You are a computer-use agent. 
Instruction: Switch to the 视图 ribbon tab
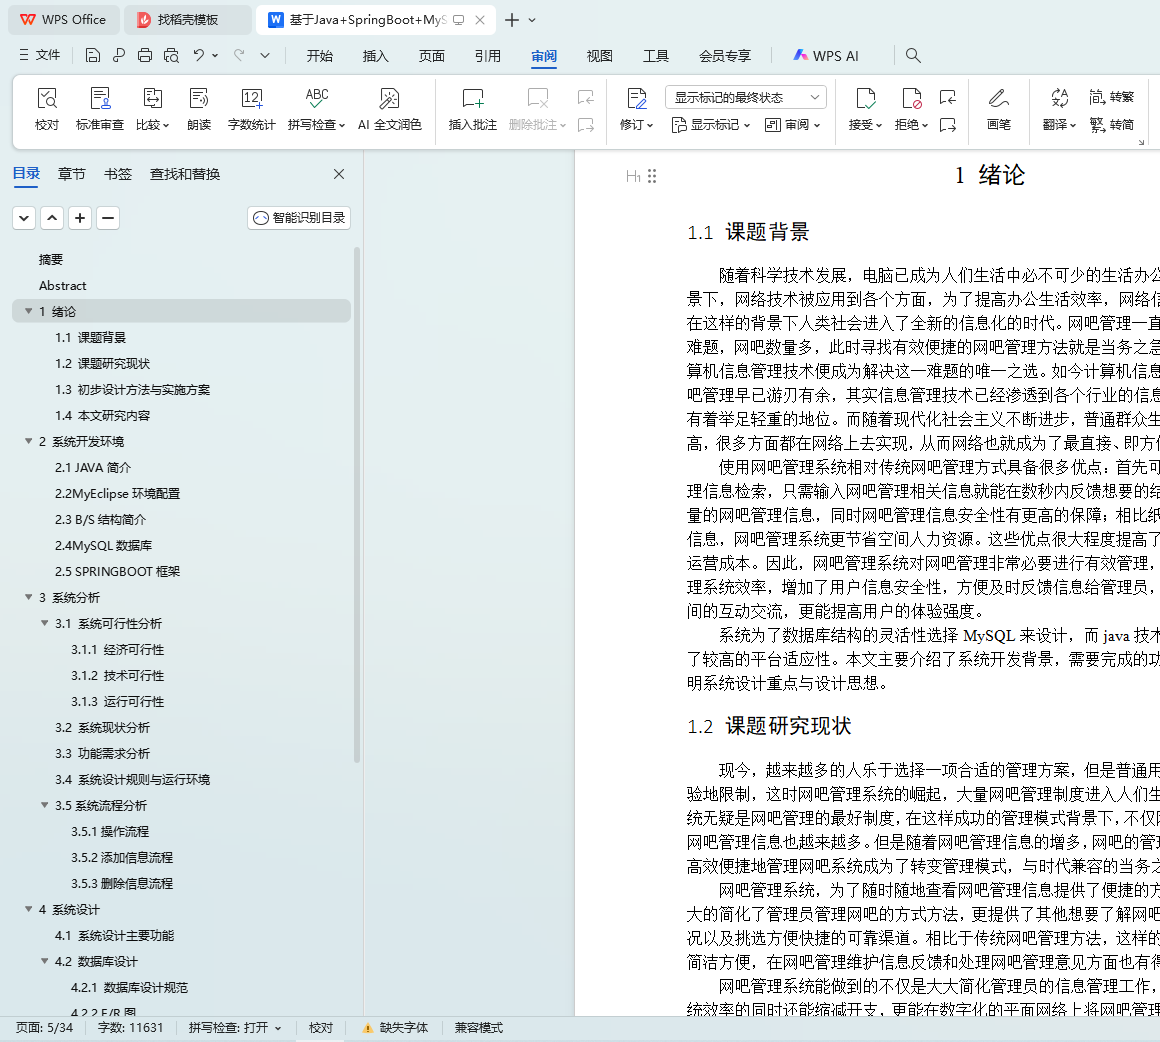[599, 56]
